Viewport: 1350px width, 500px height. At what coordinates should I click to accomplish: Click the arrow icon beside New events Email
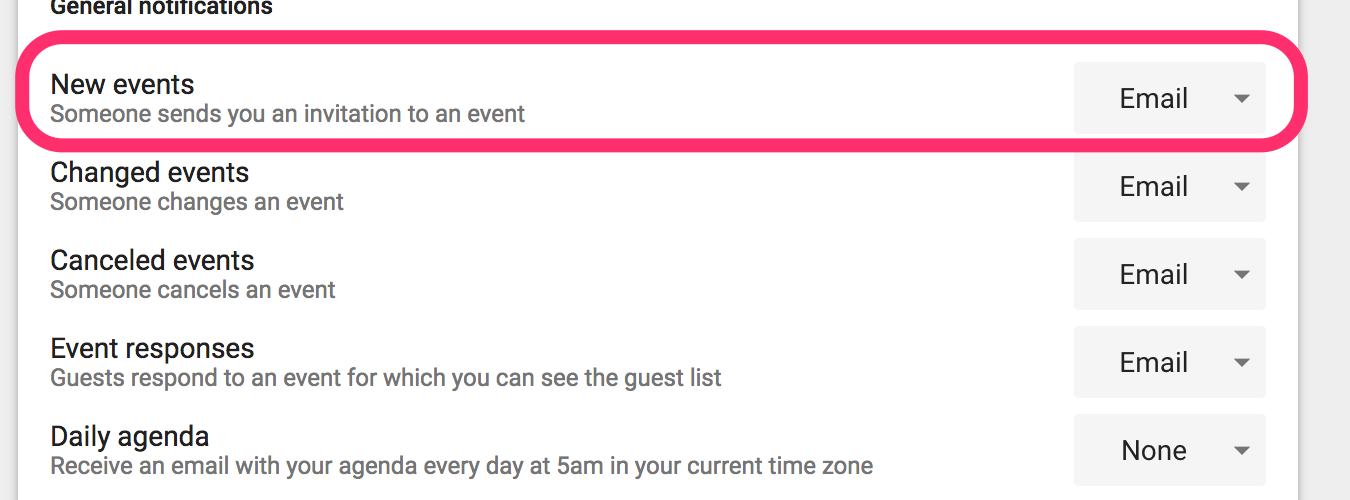click(x=1242, y=99)
